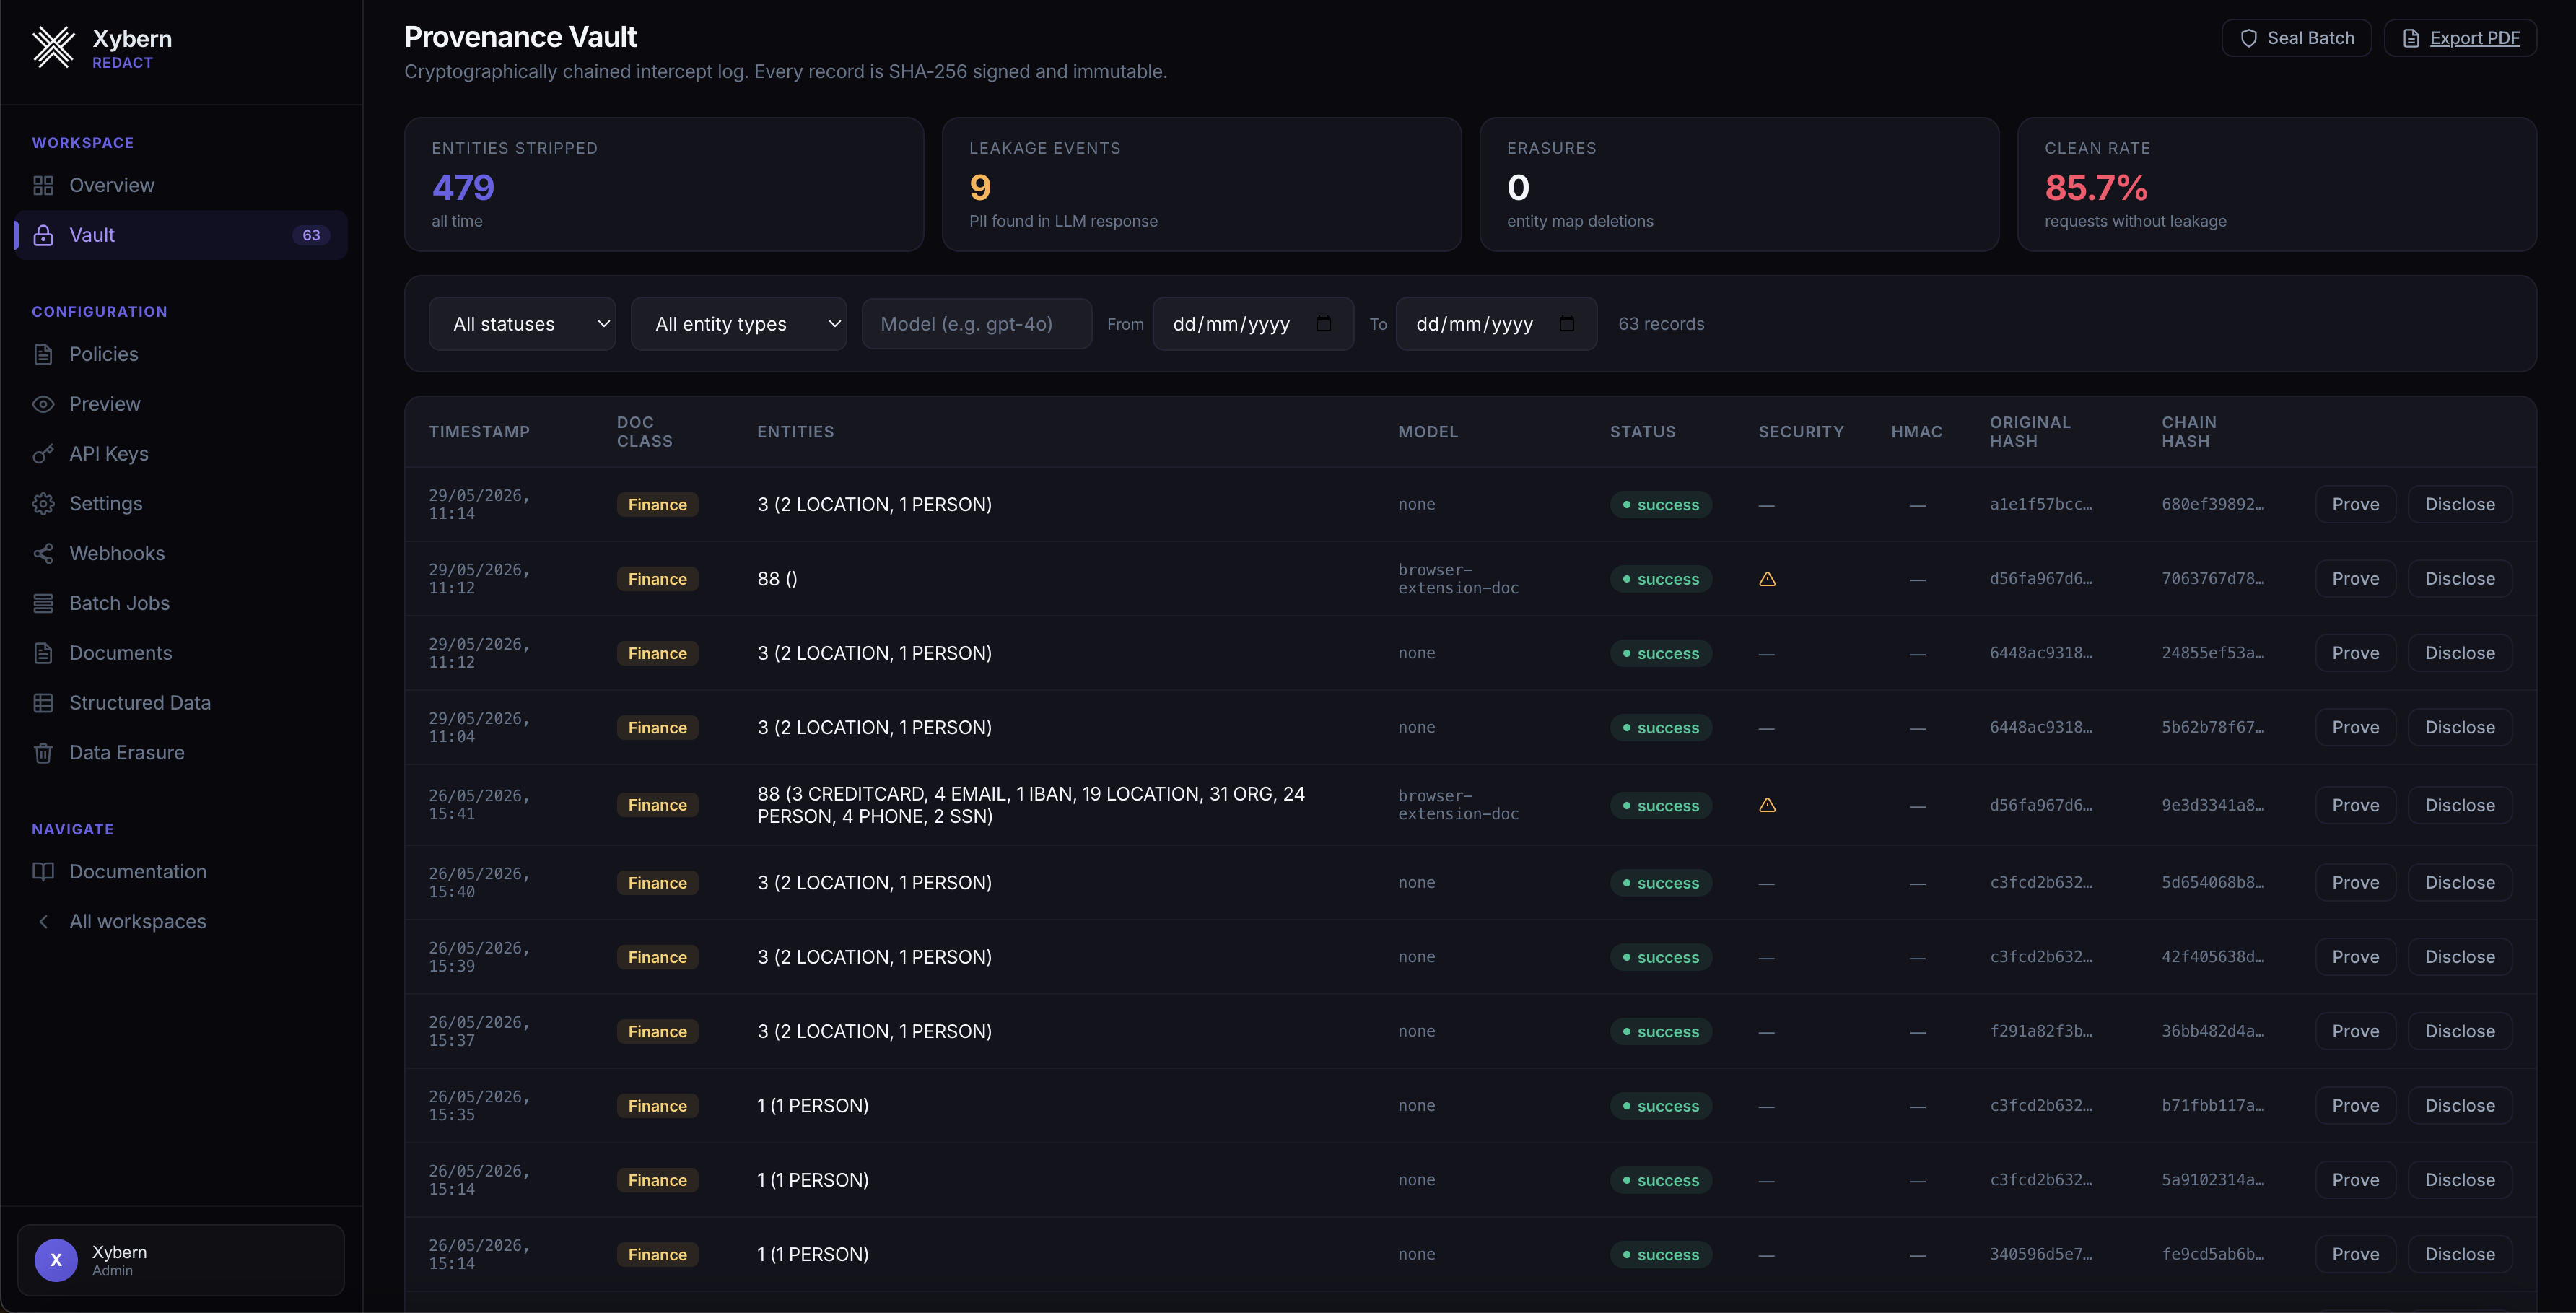The image size is (2576, 1313).
Task: Click the Leakage Events 9 card
Action: [1201, 184]
